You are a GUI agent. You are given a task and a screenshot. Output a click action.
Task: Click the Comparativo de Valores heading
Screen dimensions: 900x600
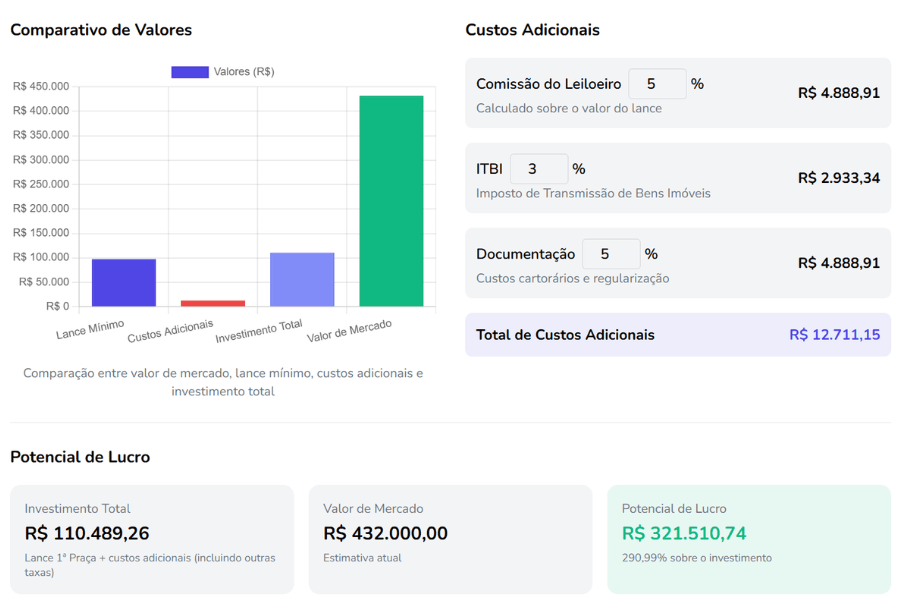click(101, 30)
